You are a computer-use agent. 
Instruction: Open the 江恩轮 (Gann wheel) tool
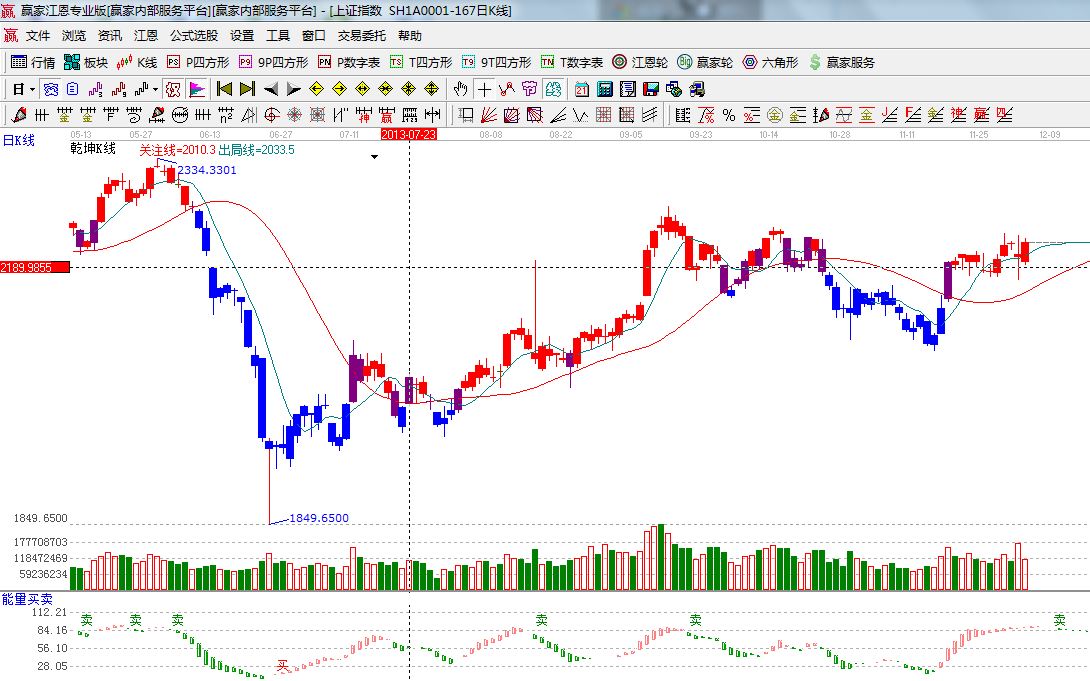pyautogui.click(x=640, y=62)
